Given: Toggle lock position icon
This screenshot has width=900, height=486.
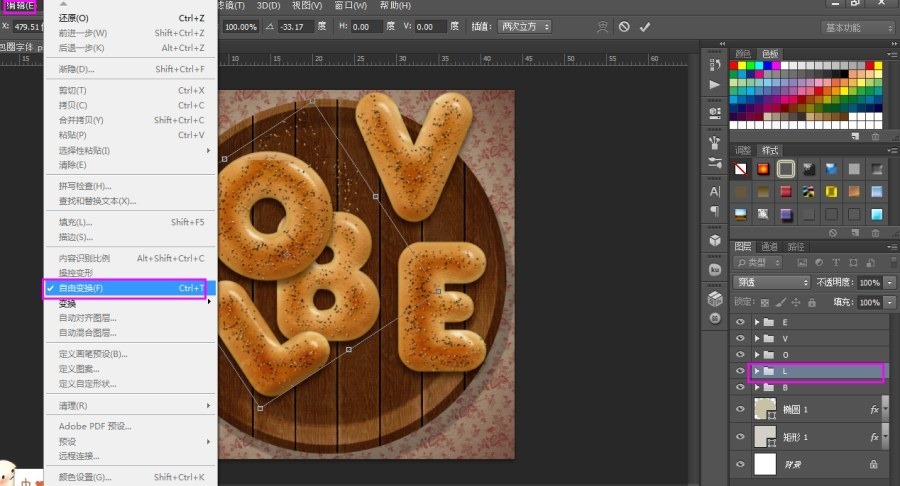Looking at the screenshot, I should [796, 302].
